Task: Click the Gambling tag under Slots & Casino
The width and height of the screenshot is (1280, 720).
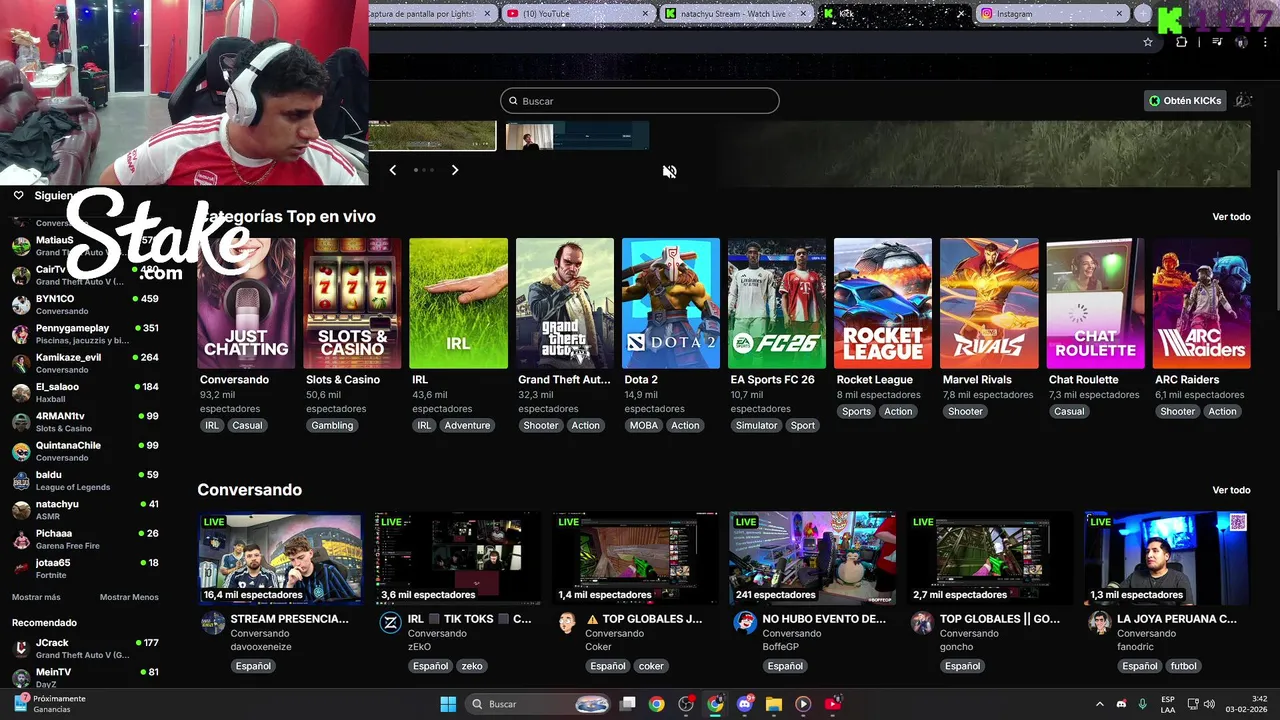Action: click(x=332, y=425)
